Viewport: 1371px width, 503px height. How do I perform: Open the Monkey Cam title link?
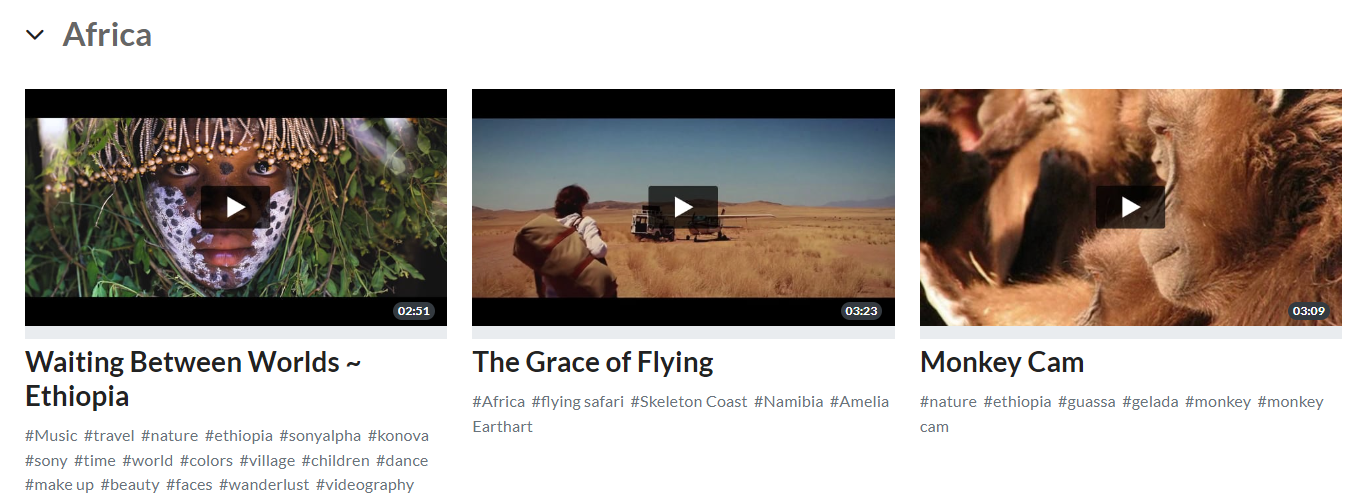click(x=1002, y=362)
